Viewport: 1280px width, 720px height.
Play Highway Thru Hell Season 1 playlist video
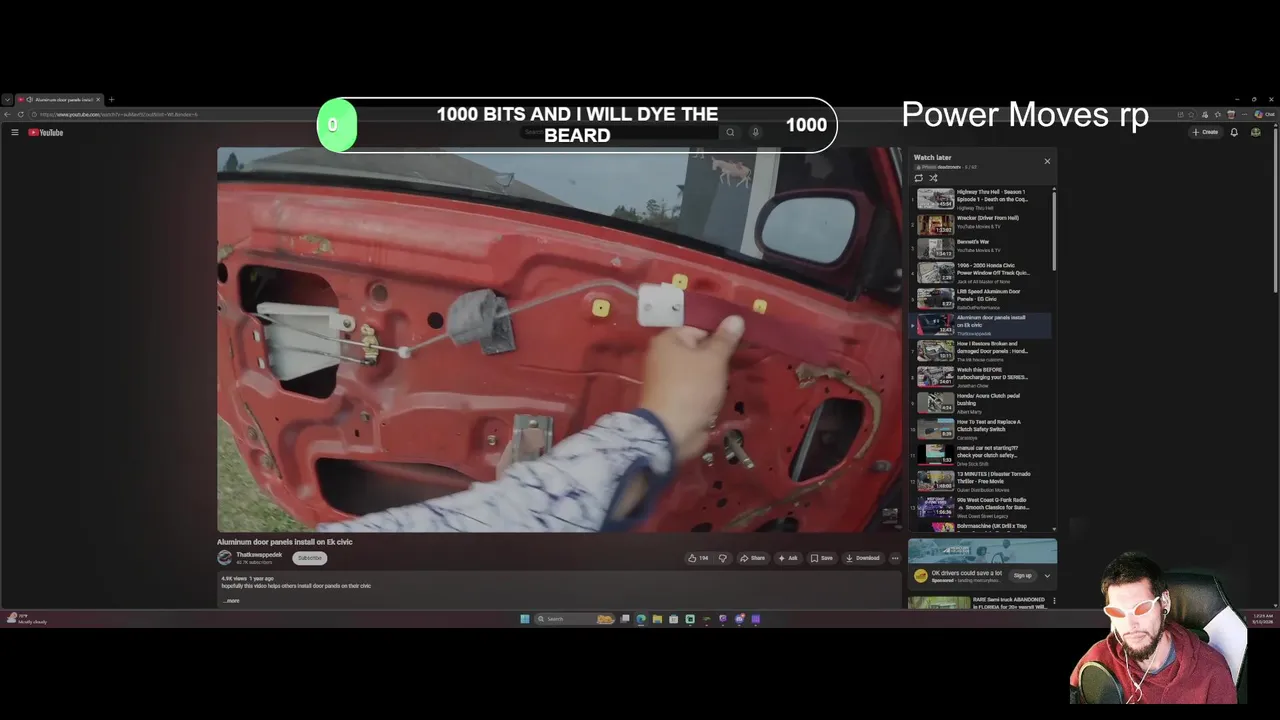click(982, 198)
